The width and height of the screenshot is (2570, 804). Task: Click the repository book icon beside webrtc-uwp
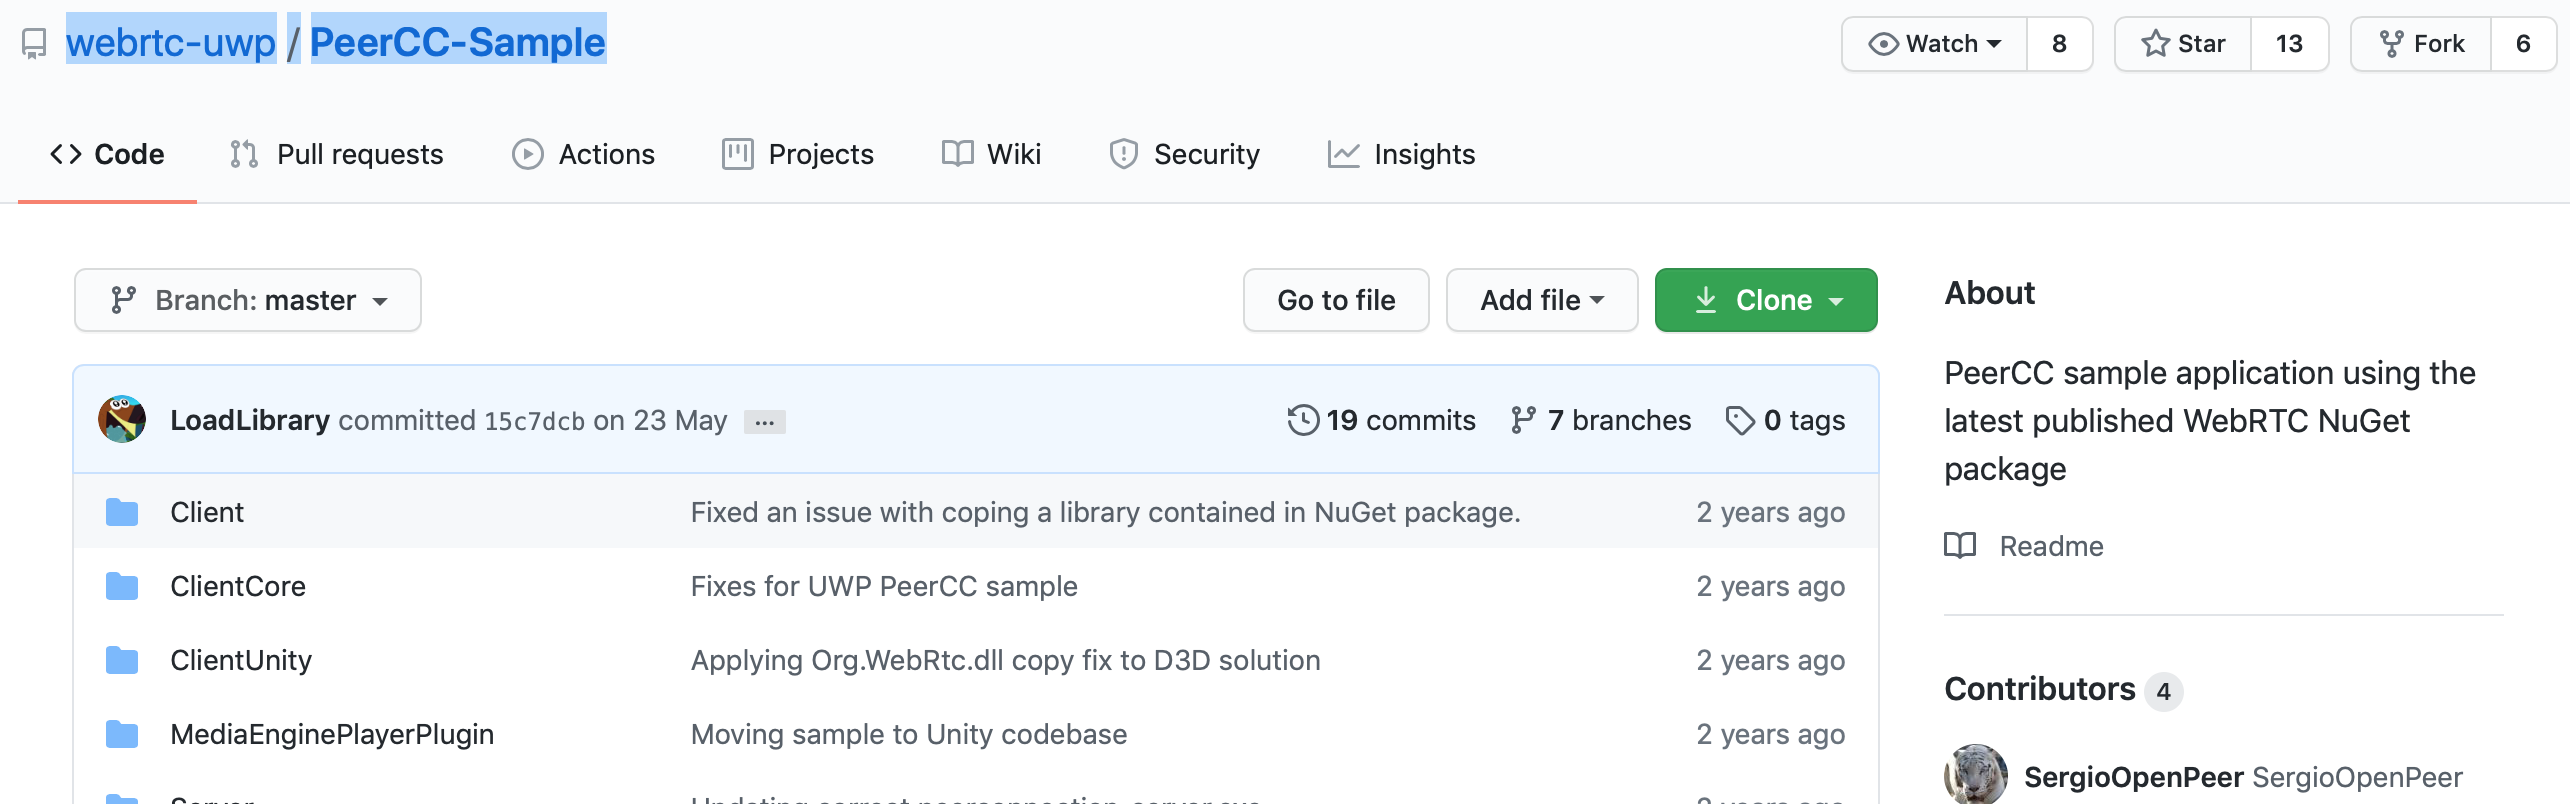coord(34,43)
